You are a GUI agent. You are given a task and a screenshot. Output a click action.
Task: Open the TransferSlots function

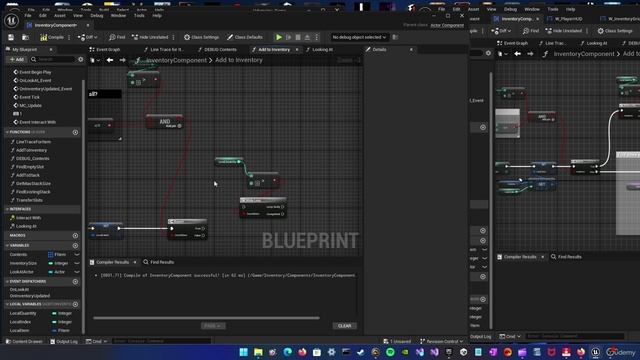(x=29, y=200)
